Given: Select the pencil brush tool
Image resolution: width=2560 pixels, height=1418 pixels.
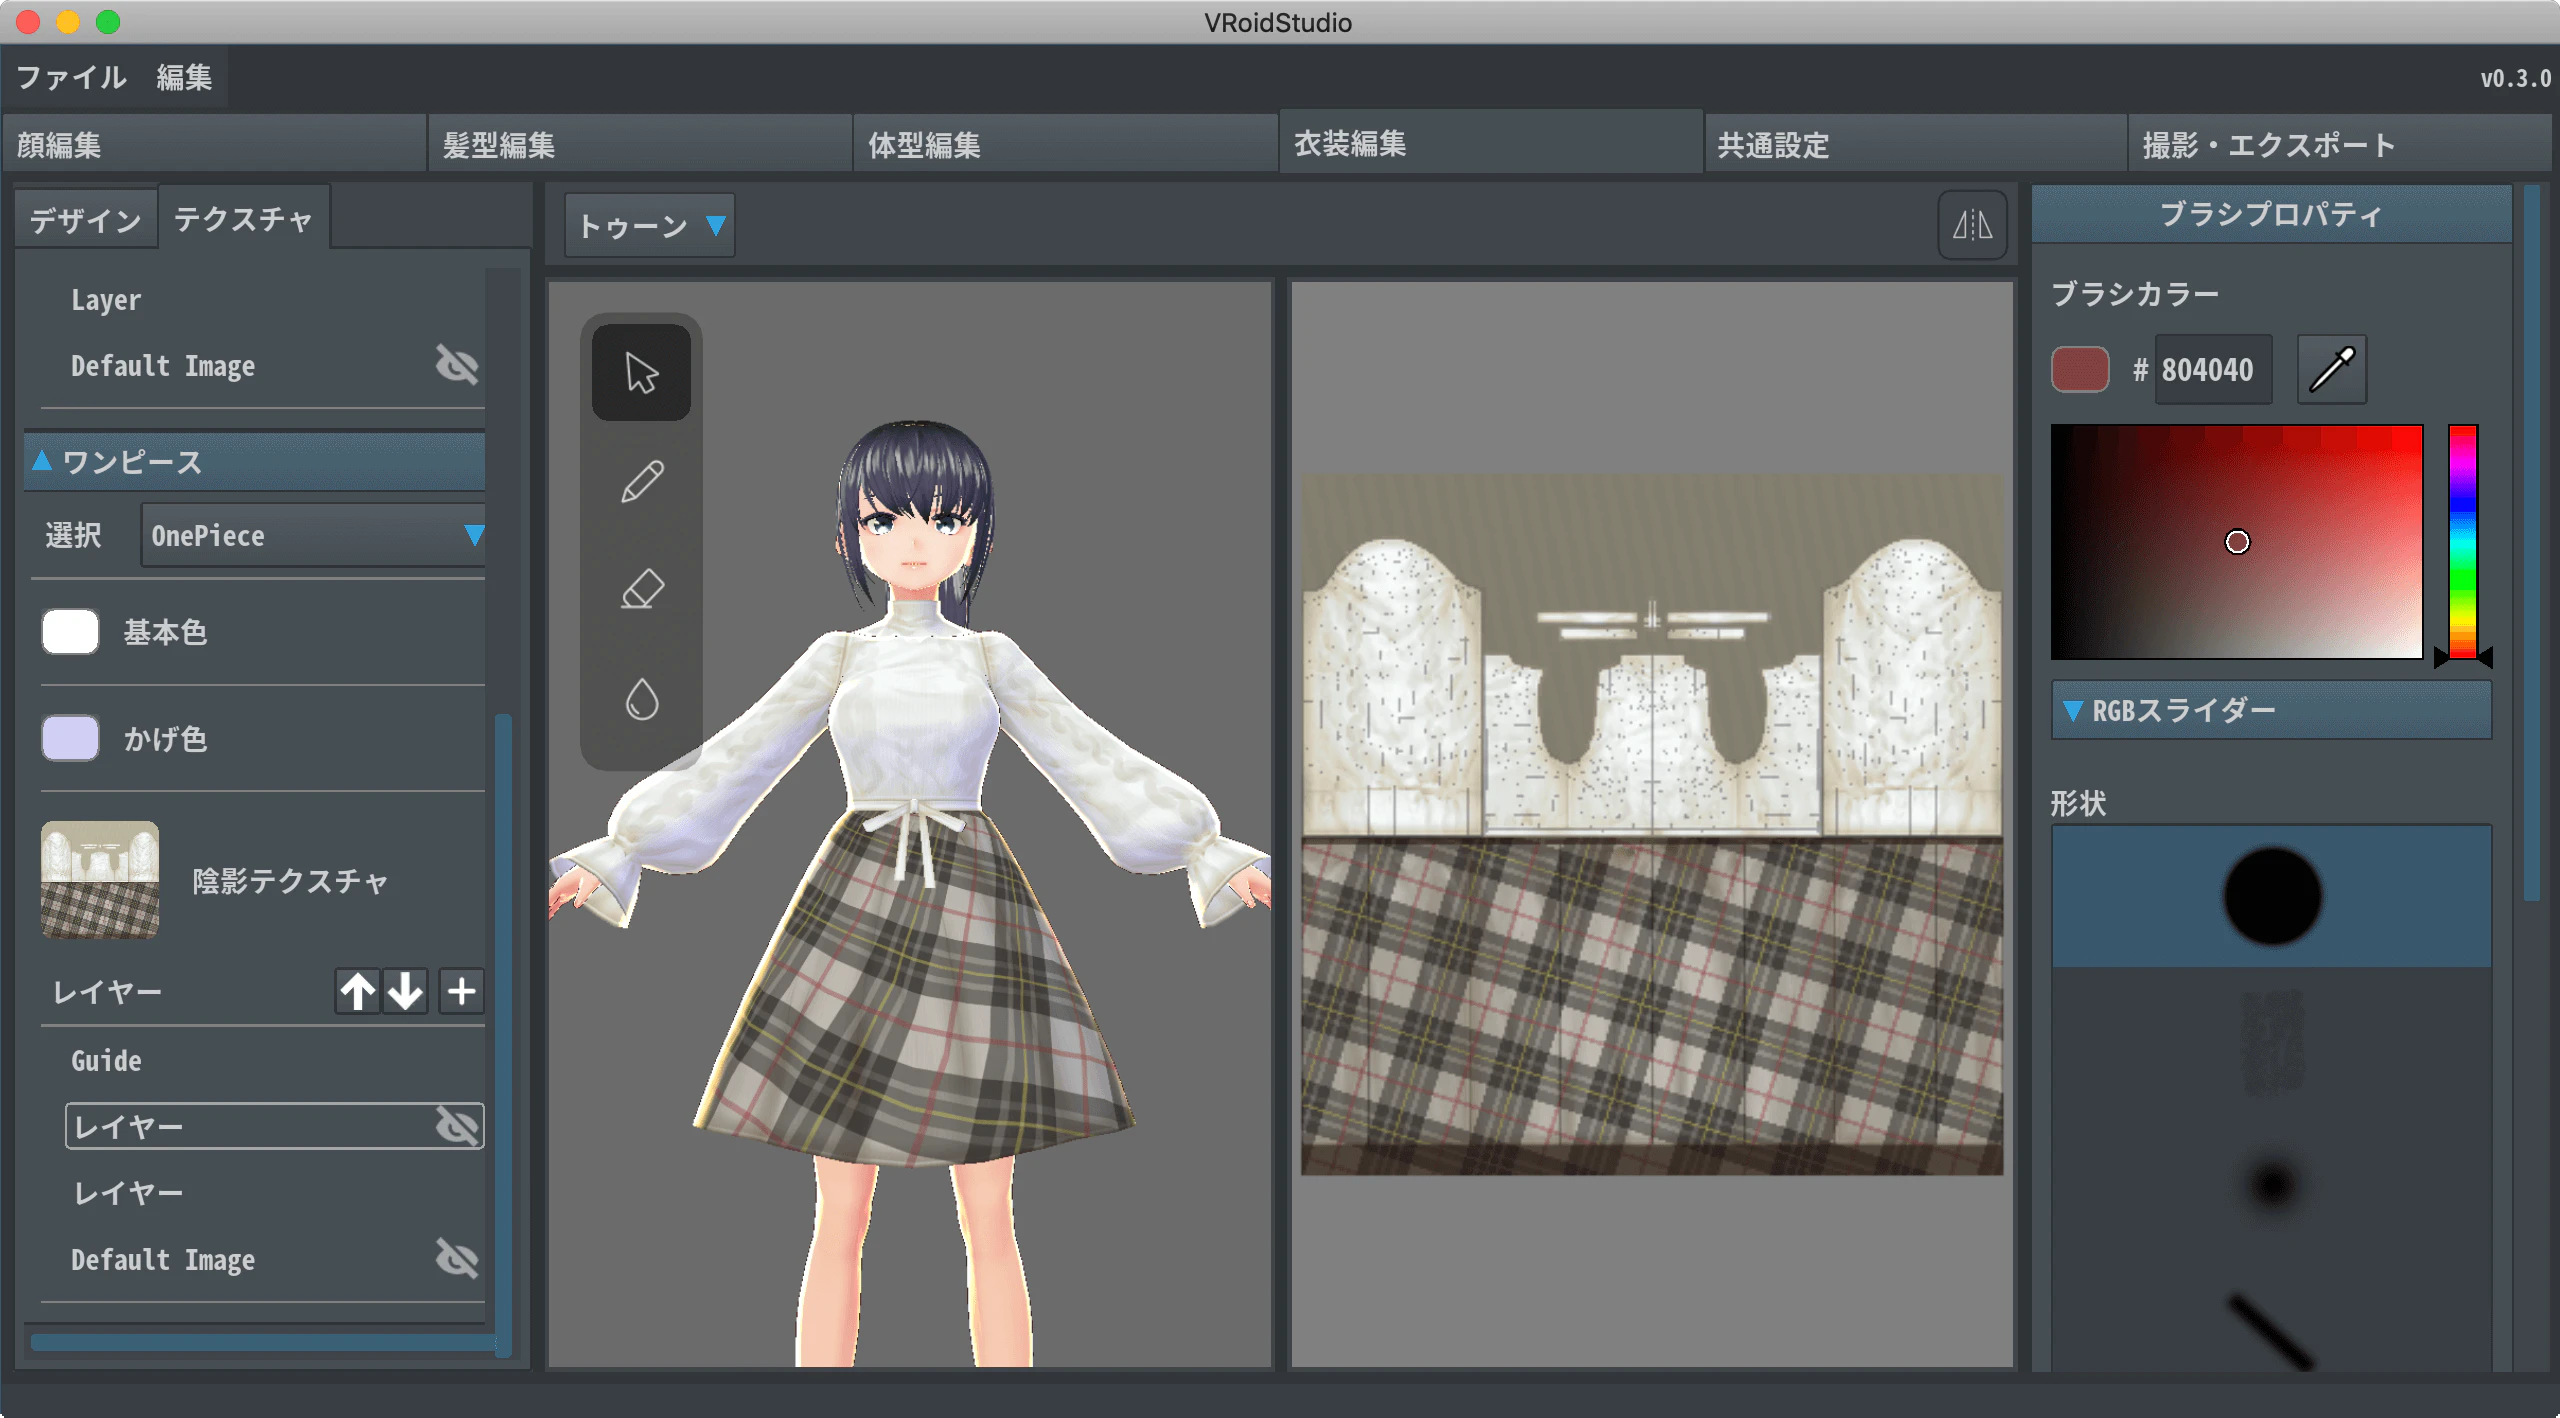Looking at the screenshot, I should 641,482.
